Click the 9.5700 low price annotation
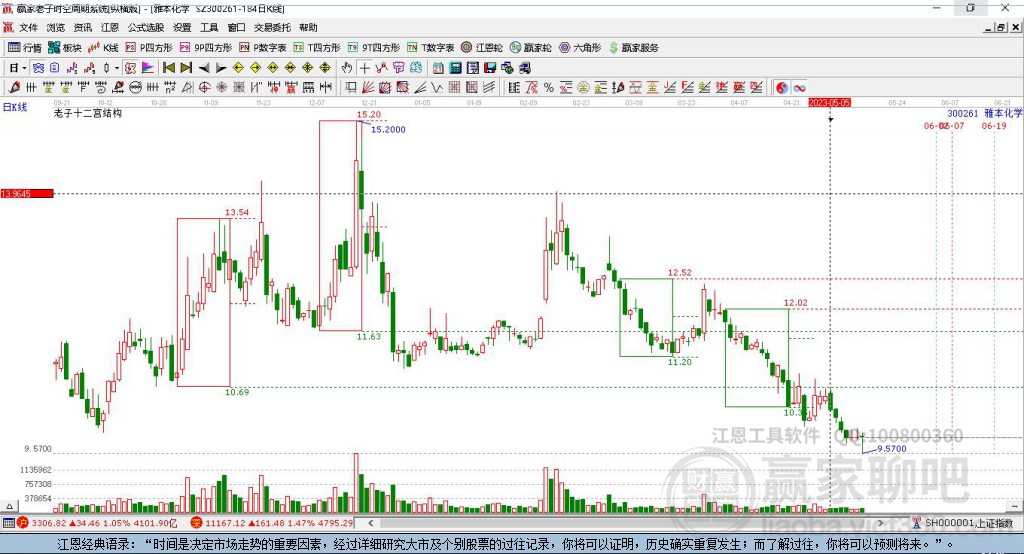This screenshot has height=554, width=1024. 891,449
